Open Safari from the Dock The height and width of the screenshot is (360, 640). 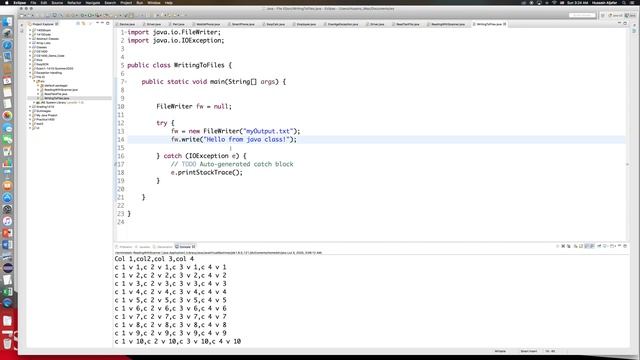click(7, 45)
